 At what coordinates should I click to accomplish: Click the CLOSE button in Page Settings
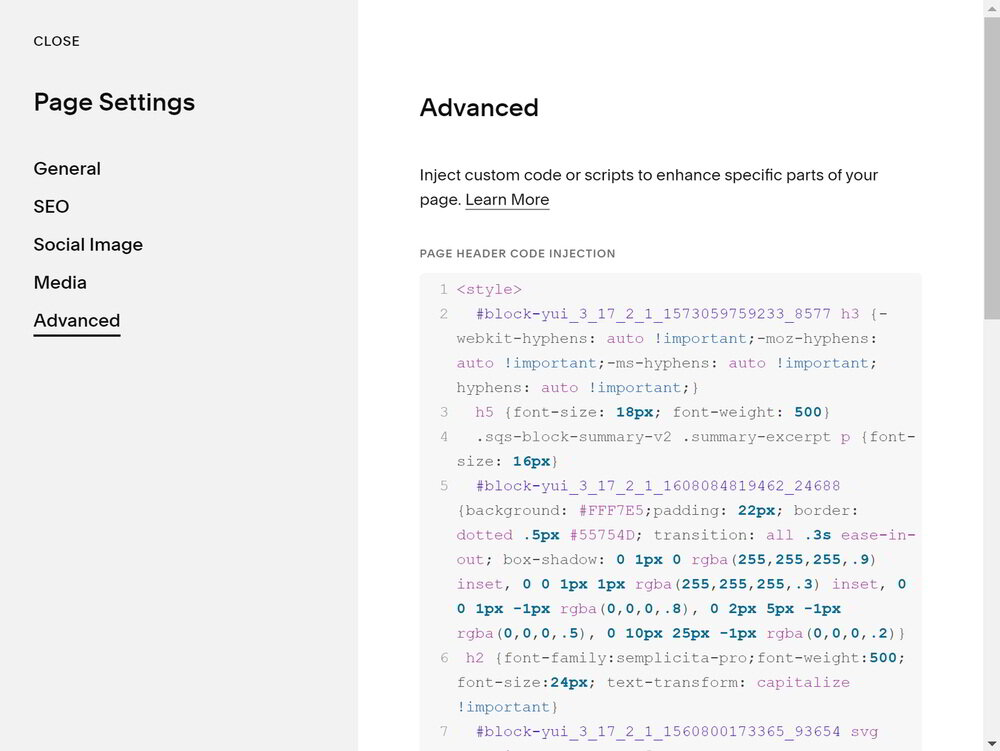pyautogui.click(x=56, y=41)
